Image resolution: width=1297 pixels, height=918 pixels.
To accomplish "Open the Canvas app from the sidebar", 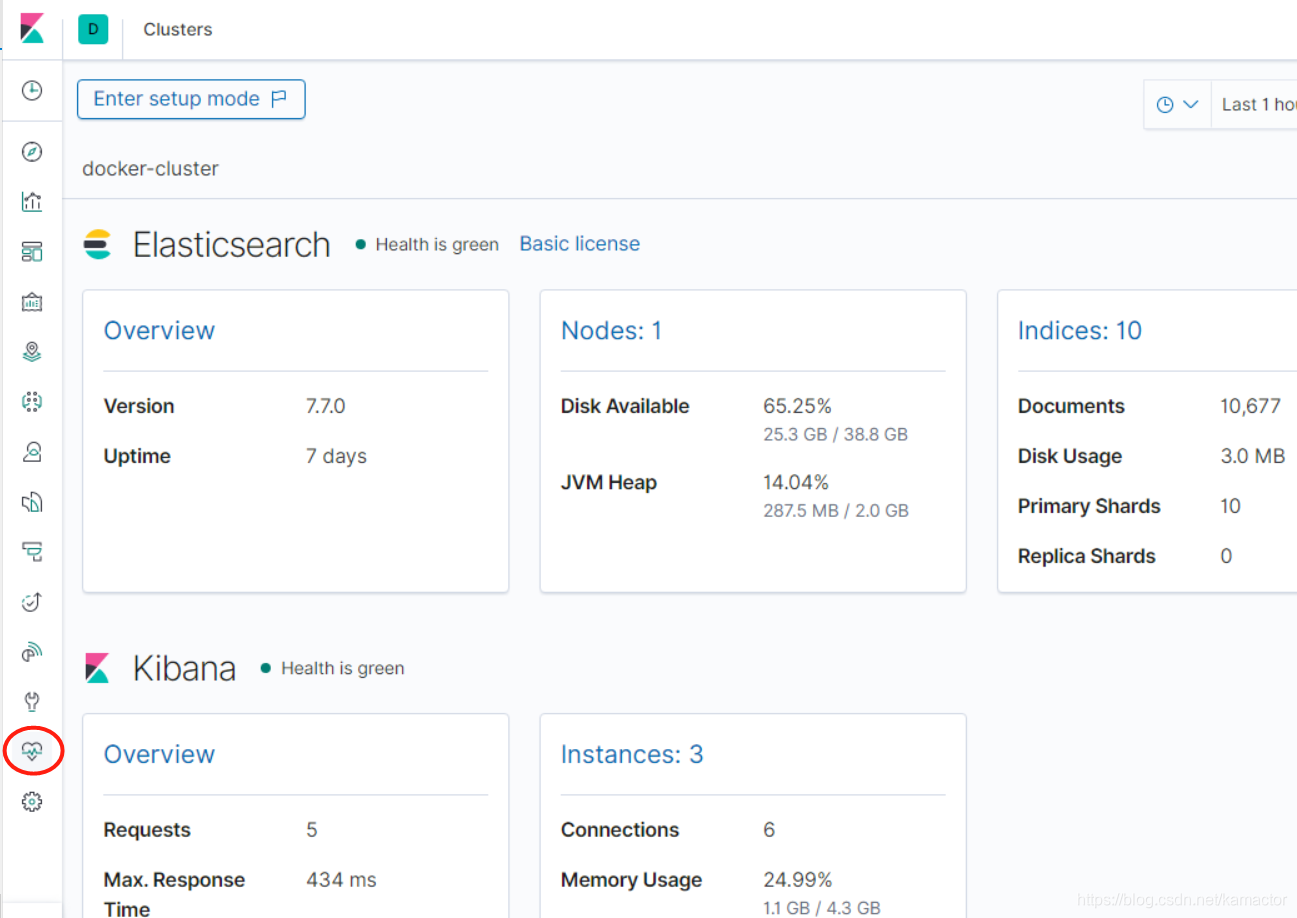I will tap(31, 302).
